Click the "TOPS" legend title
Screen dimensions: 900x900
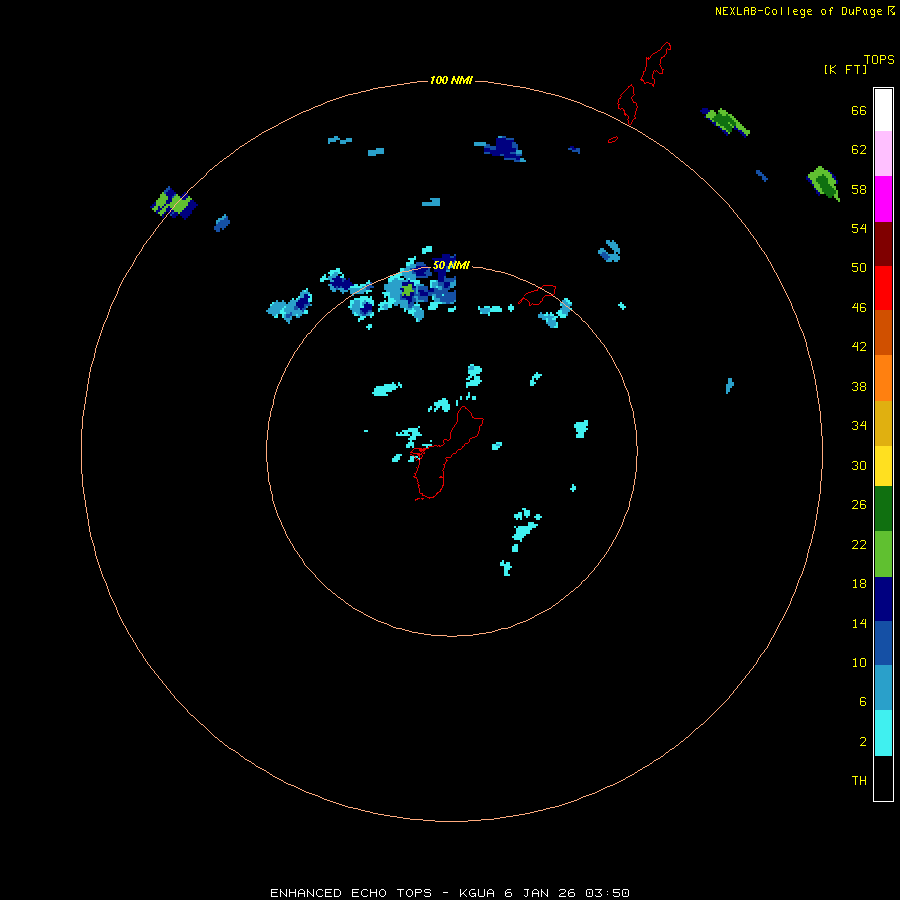(x=879, y=59)
